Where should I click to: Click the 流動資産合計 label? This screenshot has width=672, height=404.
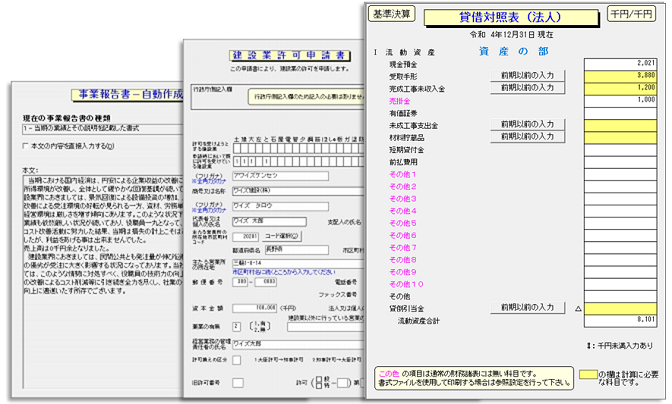418,321
